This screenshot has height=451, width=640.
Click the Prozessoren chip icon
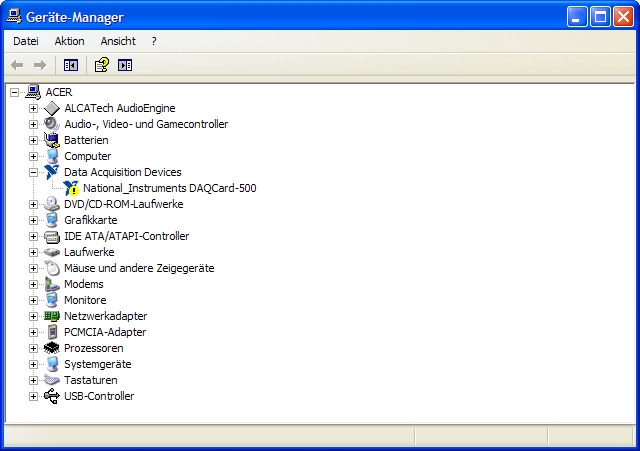tap(52, 348)
